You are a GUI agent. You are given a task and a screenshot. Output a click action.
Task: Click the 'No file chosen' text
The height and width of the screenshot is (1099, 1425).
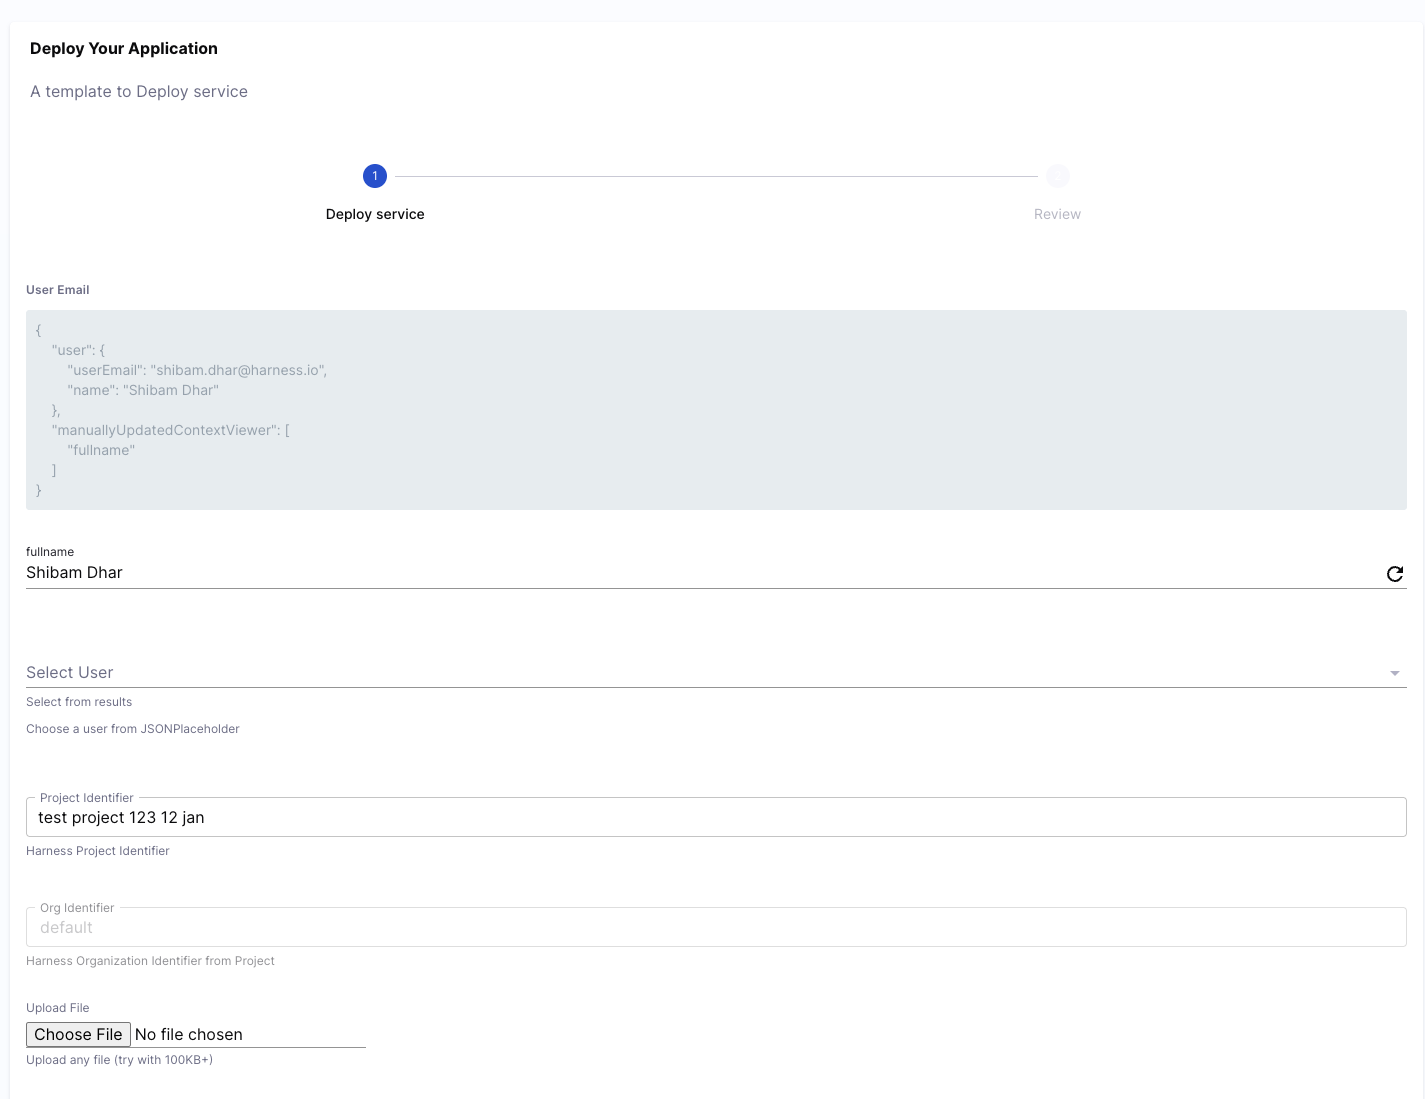point(189,1035)
